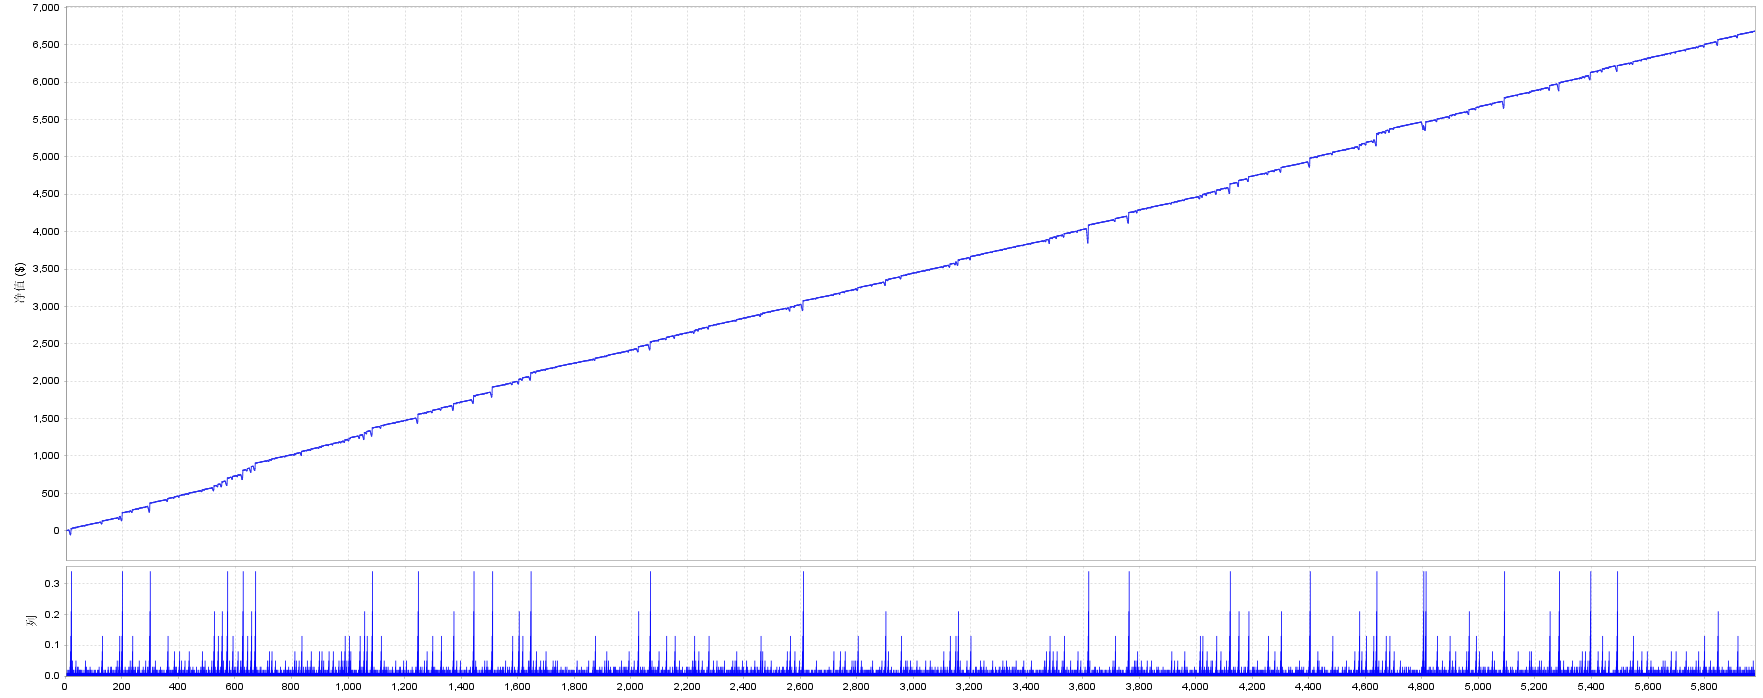Click the 3,800 horizontal axis tick label

(1139, 687)
